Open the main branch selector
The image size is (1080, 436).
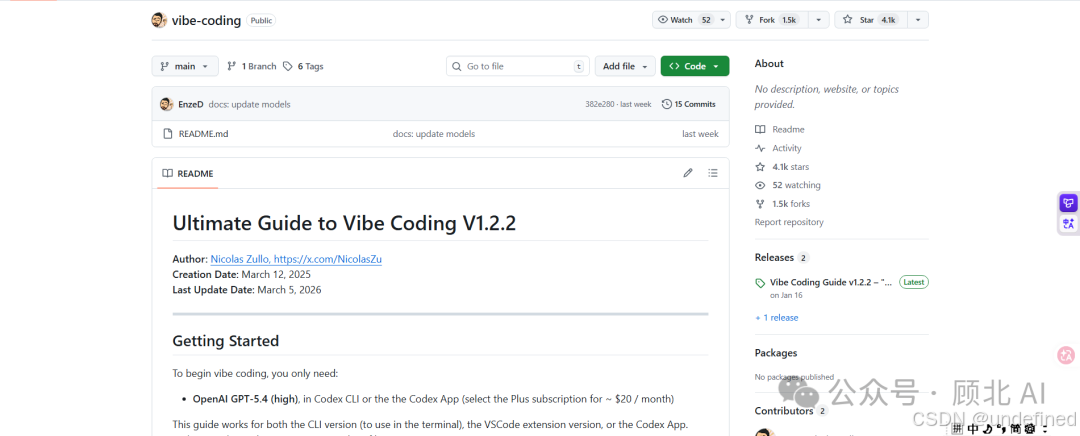pyautogui.click(x=185, y=66)
